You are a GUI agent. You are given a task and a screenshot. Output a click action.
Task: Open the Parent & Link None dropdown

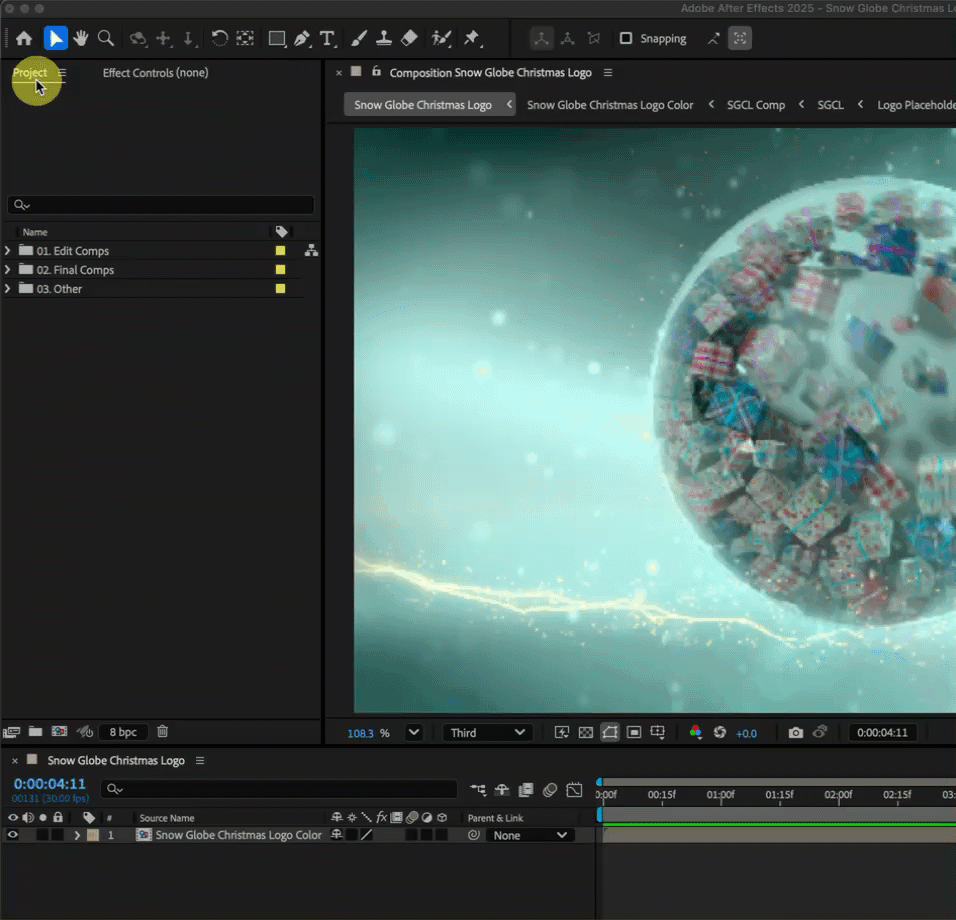[x=530, y=835]
